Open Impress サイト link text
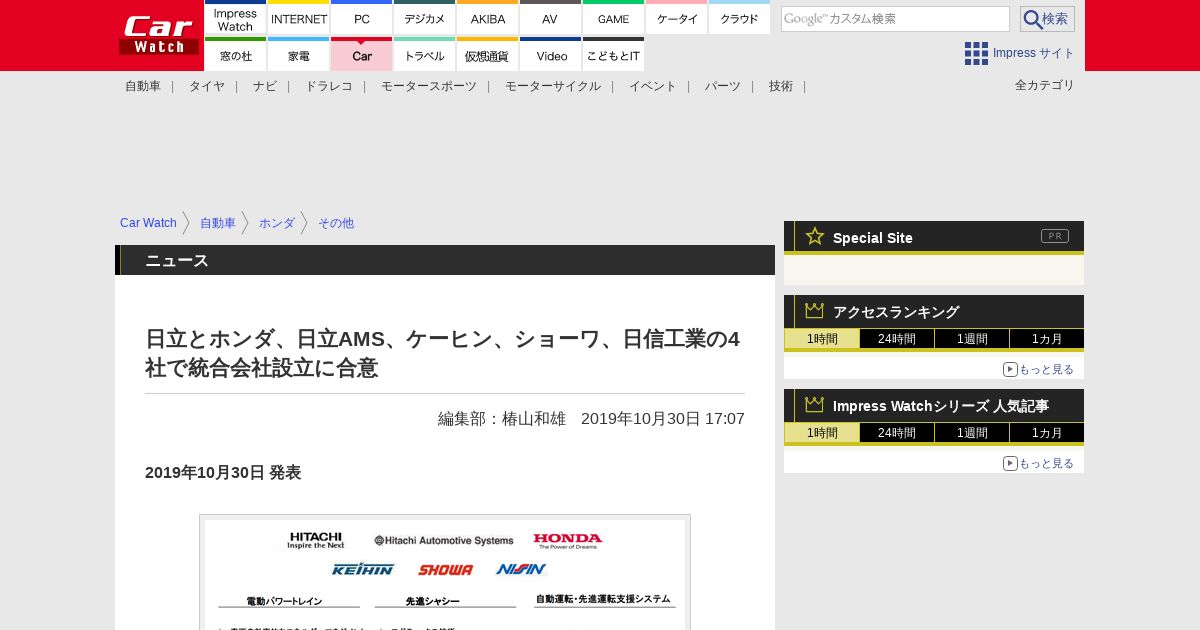 click(x=1034, y=53)
